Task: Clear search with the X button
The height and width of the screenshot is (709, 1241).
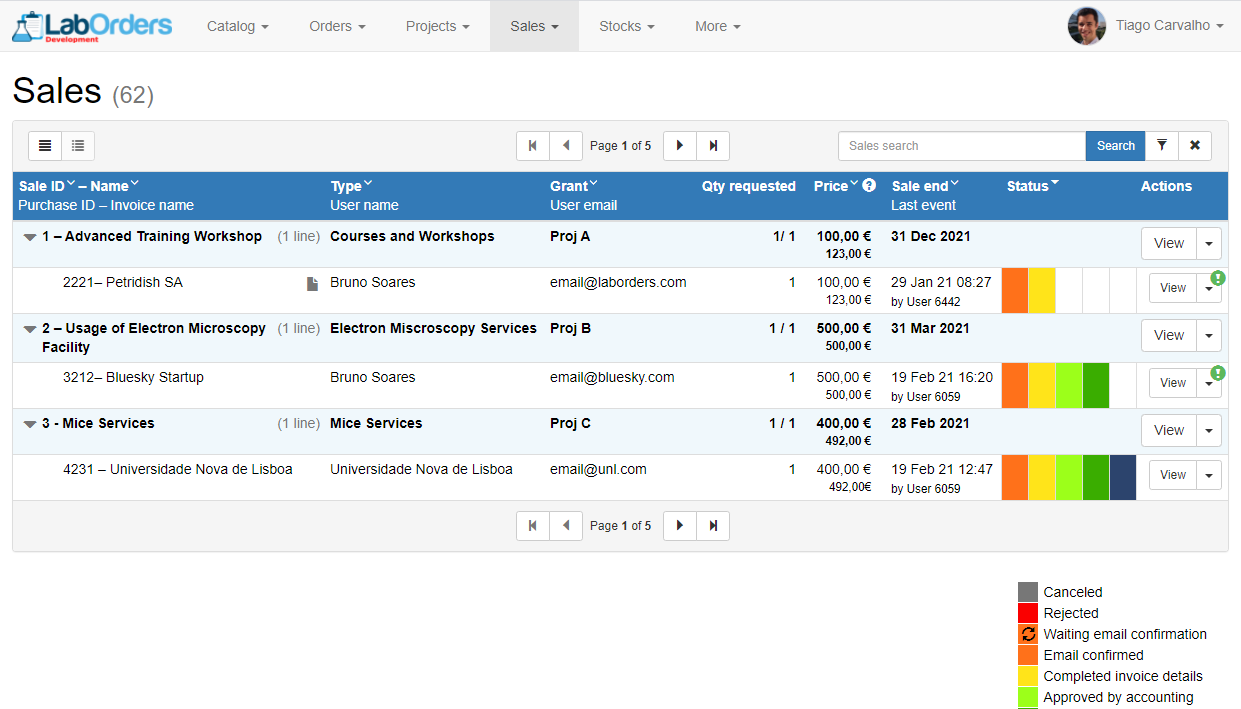Action: (1194, 146)
